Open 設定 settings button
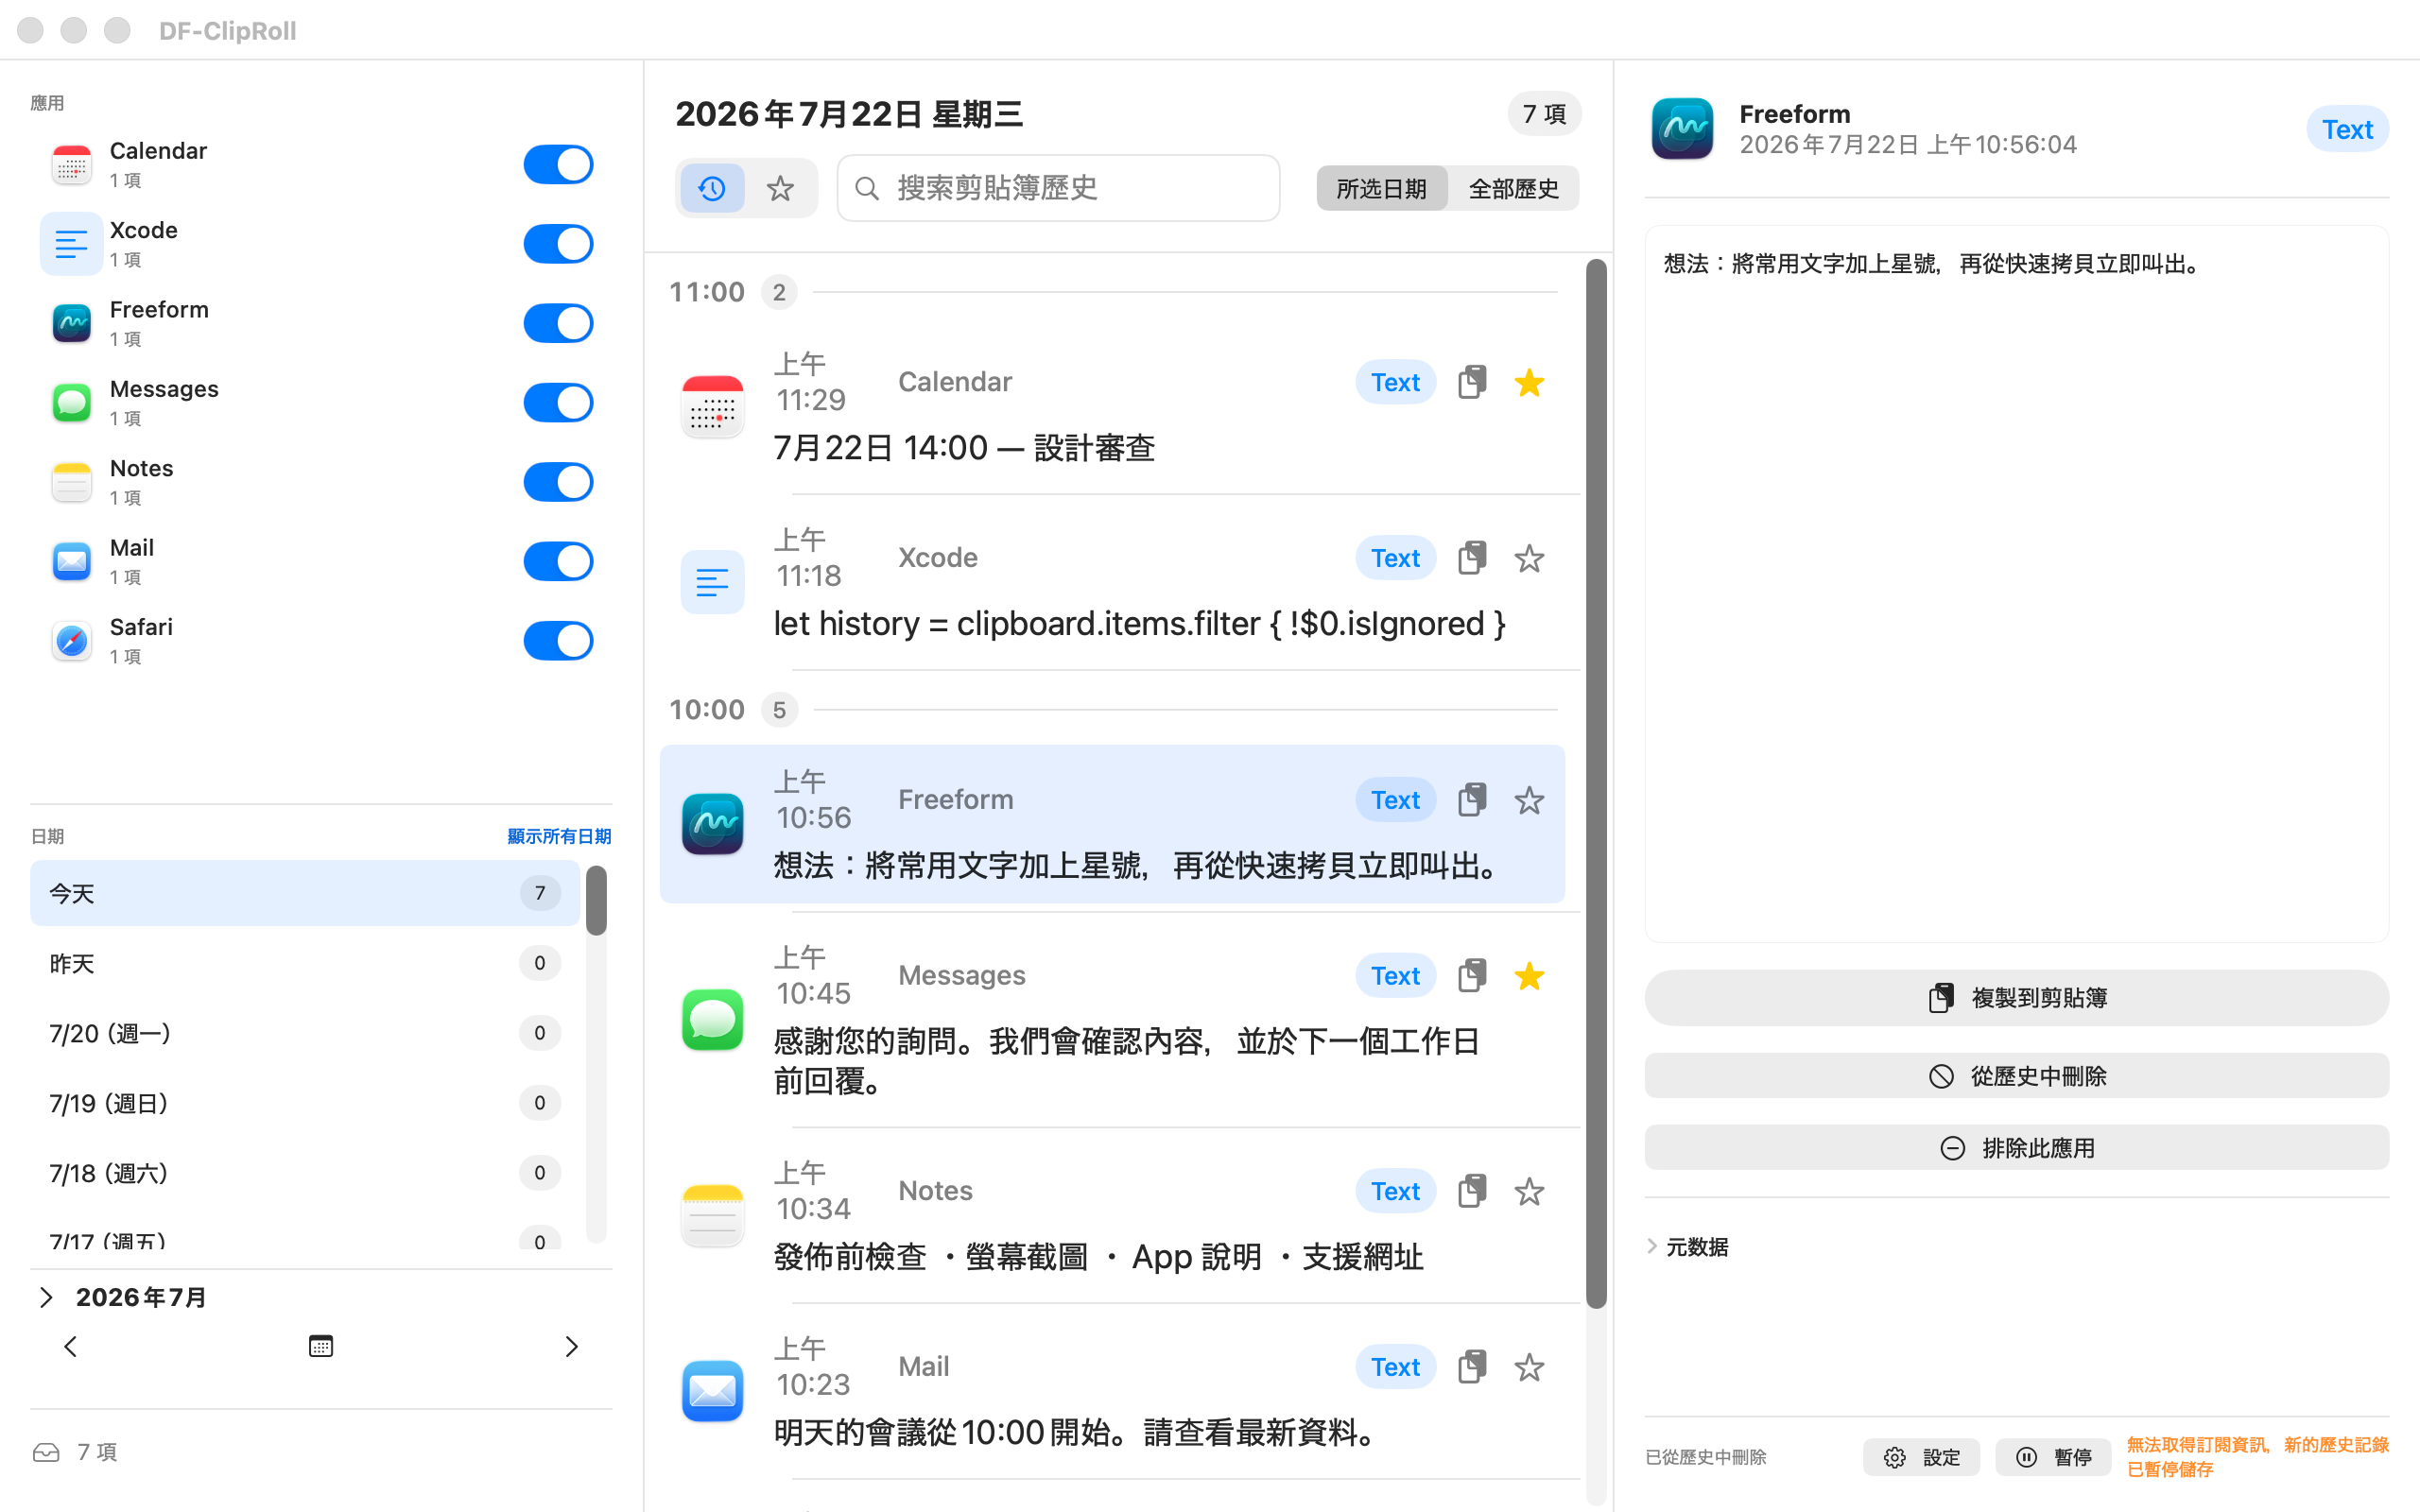 (x=1921, y=1457)
